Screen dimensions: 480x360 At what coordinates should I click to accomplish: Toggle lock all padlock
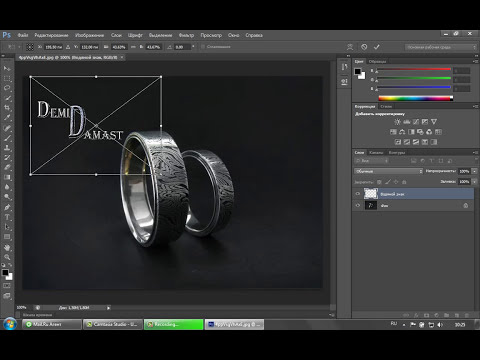(404, 182)
